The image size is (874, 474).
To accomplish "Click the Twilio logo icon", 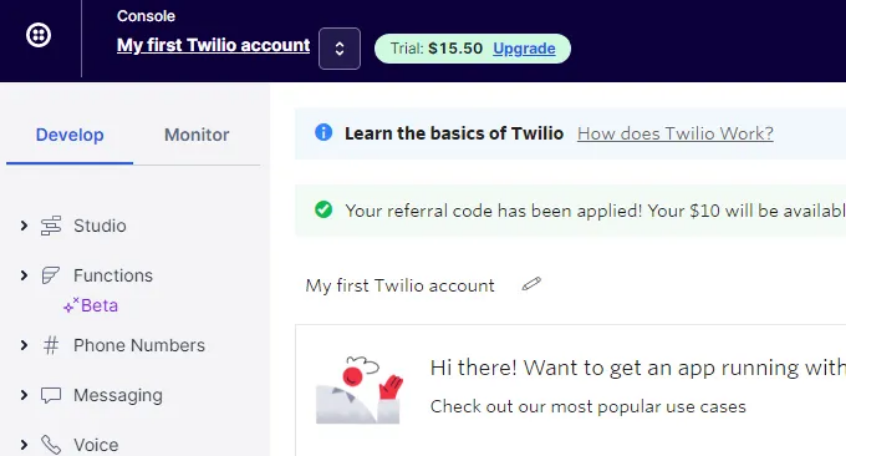I will [38, 36].
